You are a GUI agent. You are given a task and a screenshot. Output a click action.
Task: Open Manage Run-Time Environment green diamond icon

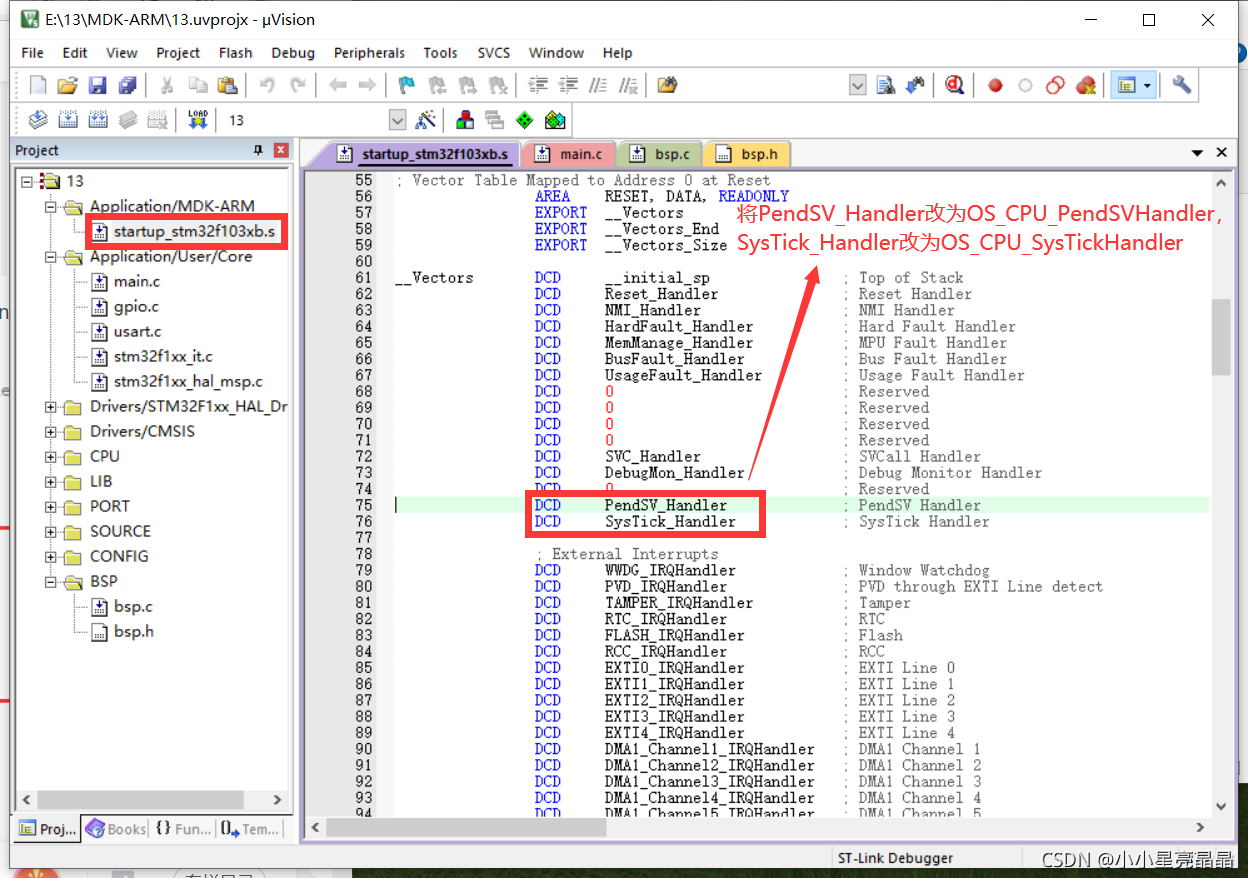[x=525, y=120]
